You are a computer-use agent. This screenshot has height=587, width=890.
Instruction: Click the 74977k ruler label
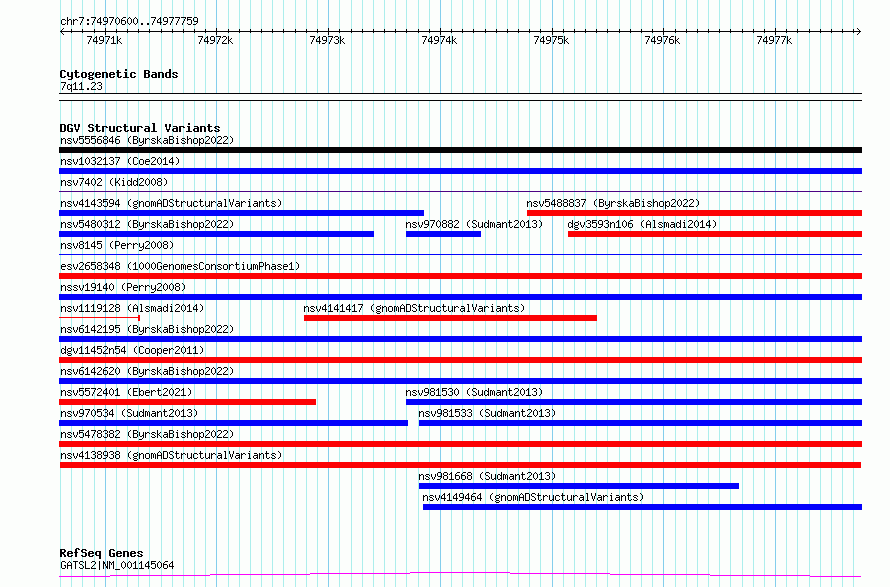(x=774, y=40)
